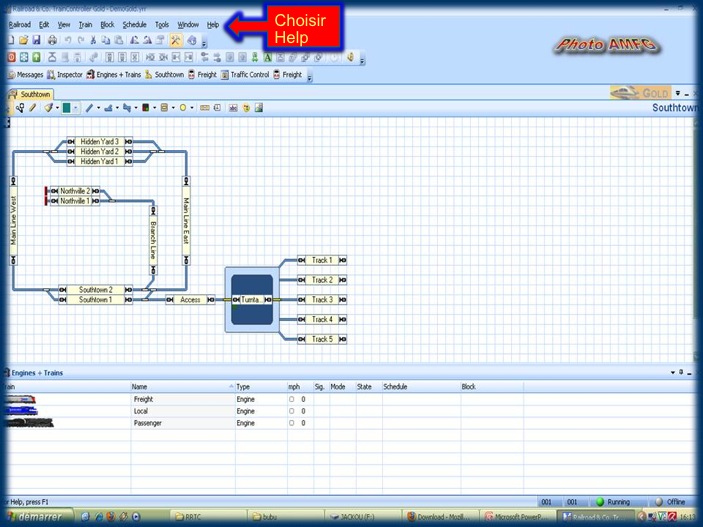Select the glasses-shaped selection tool icon

(20, 108)
